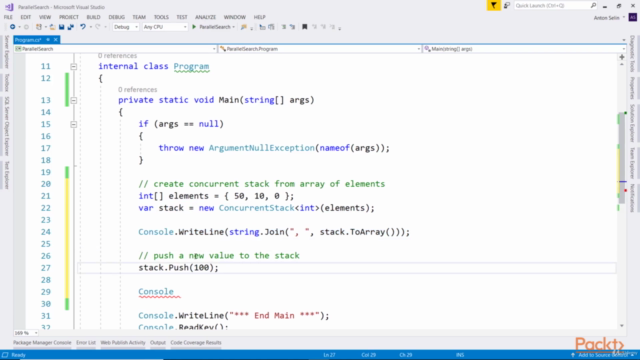Viewport: 640px width, 360px height.
Task: Switch to the Output tab
Action: click(x=158, y=343)
